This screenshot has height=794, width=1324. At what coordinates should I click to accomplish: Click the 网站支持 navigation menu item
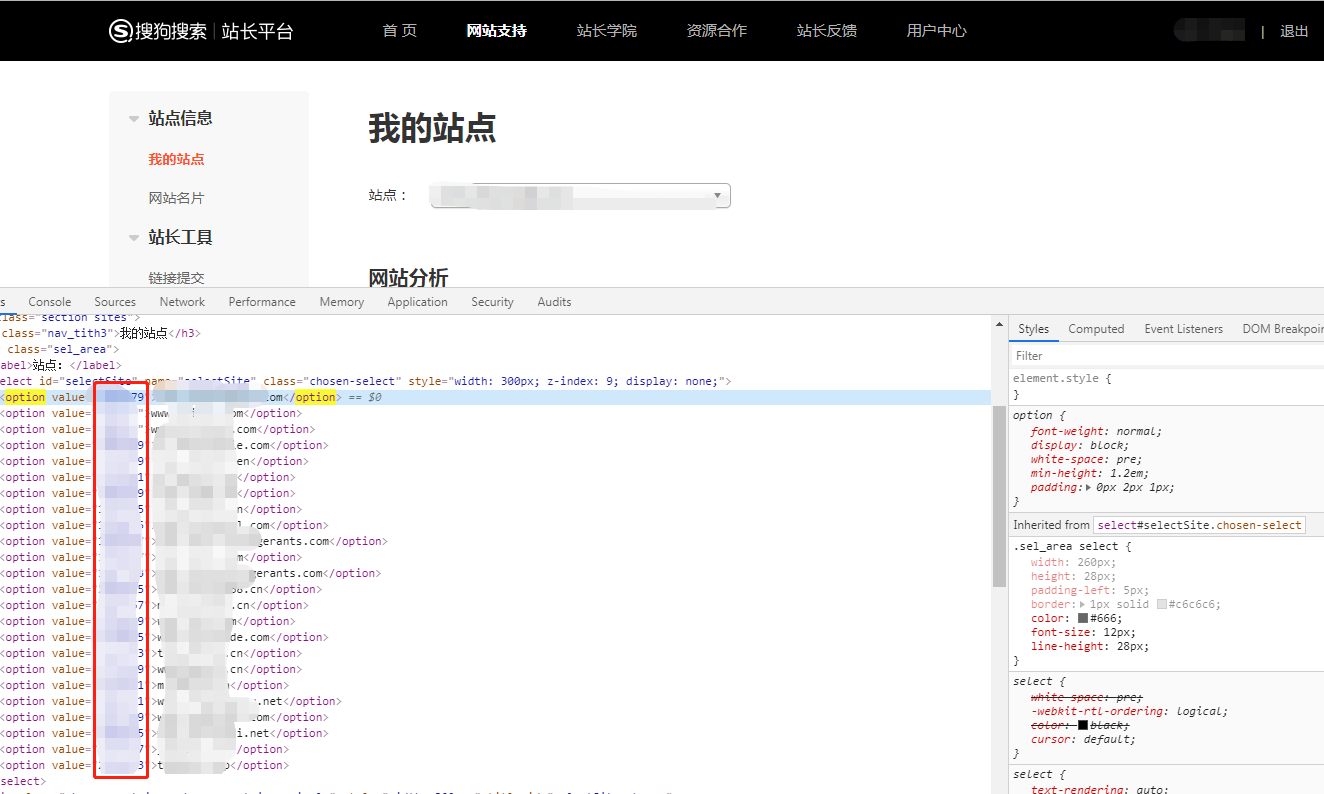coord(496,31)
